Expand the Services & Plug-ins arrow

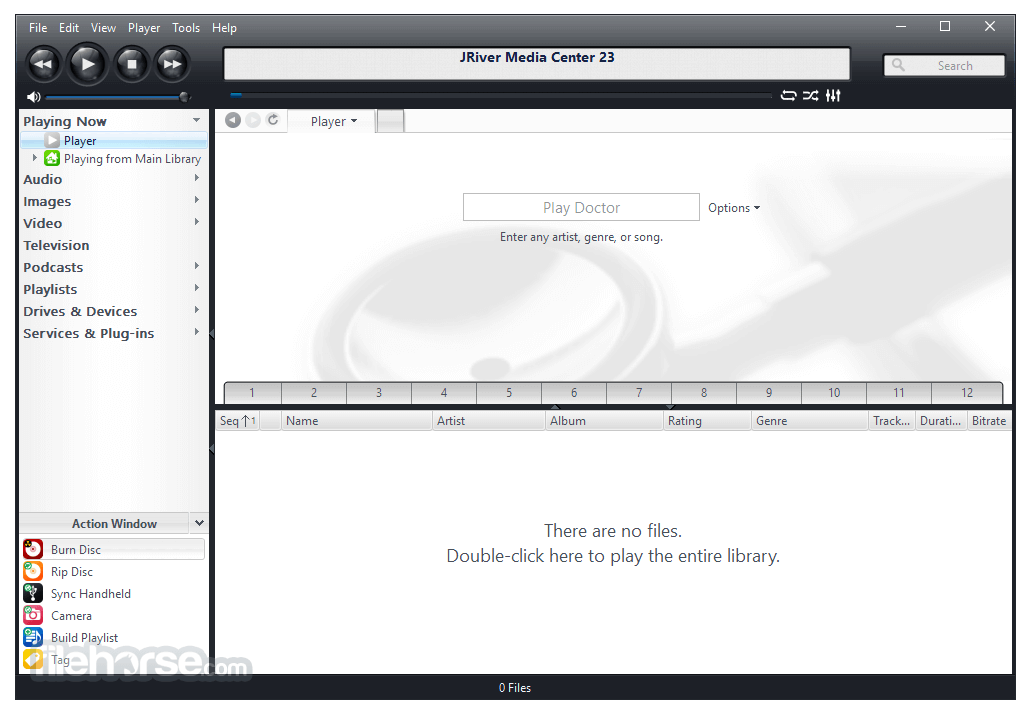pos(196,332)
